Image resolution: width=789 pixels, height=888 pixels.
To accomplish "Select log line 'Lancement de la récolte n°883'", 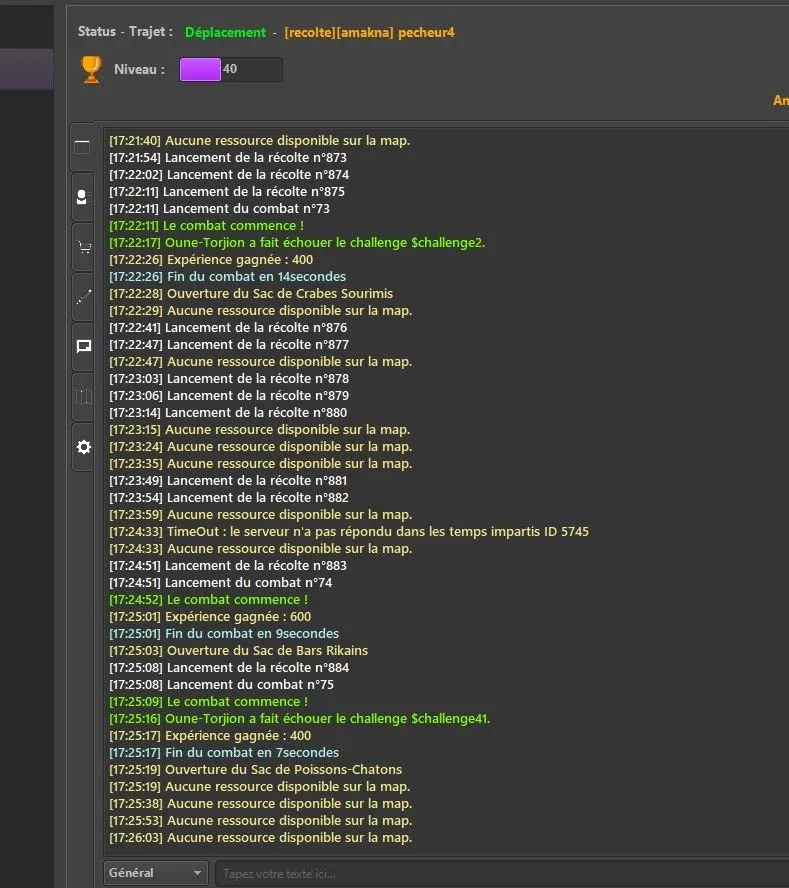I will 228,565.
